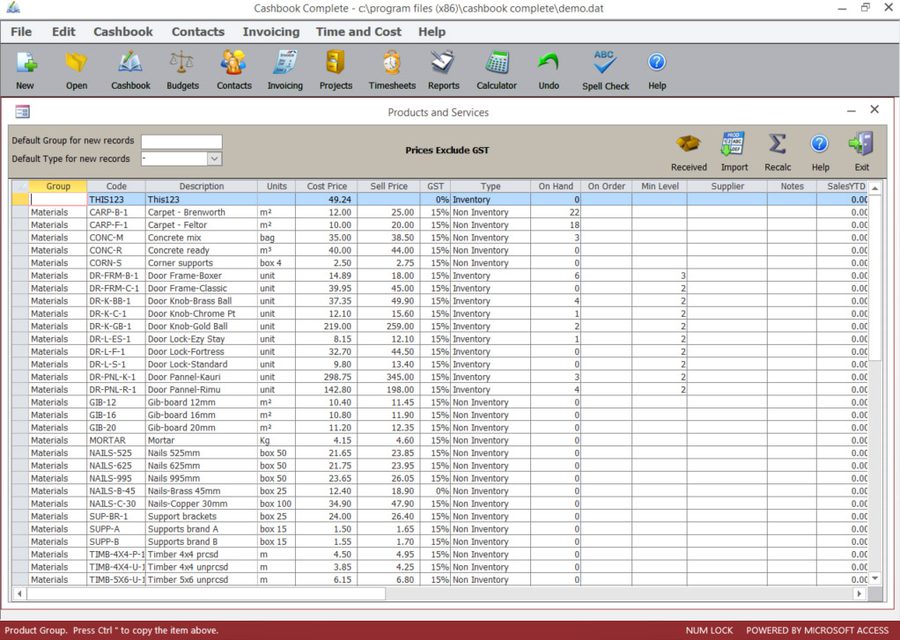Click the Default Group input field
This screenshot has height=640, width=900.
181,141
